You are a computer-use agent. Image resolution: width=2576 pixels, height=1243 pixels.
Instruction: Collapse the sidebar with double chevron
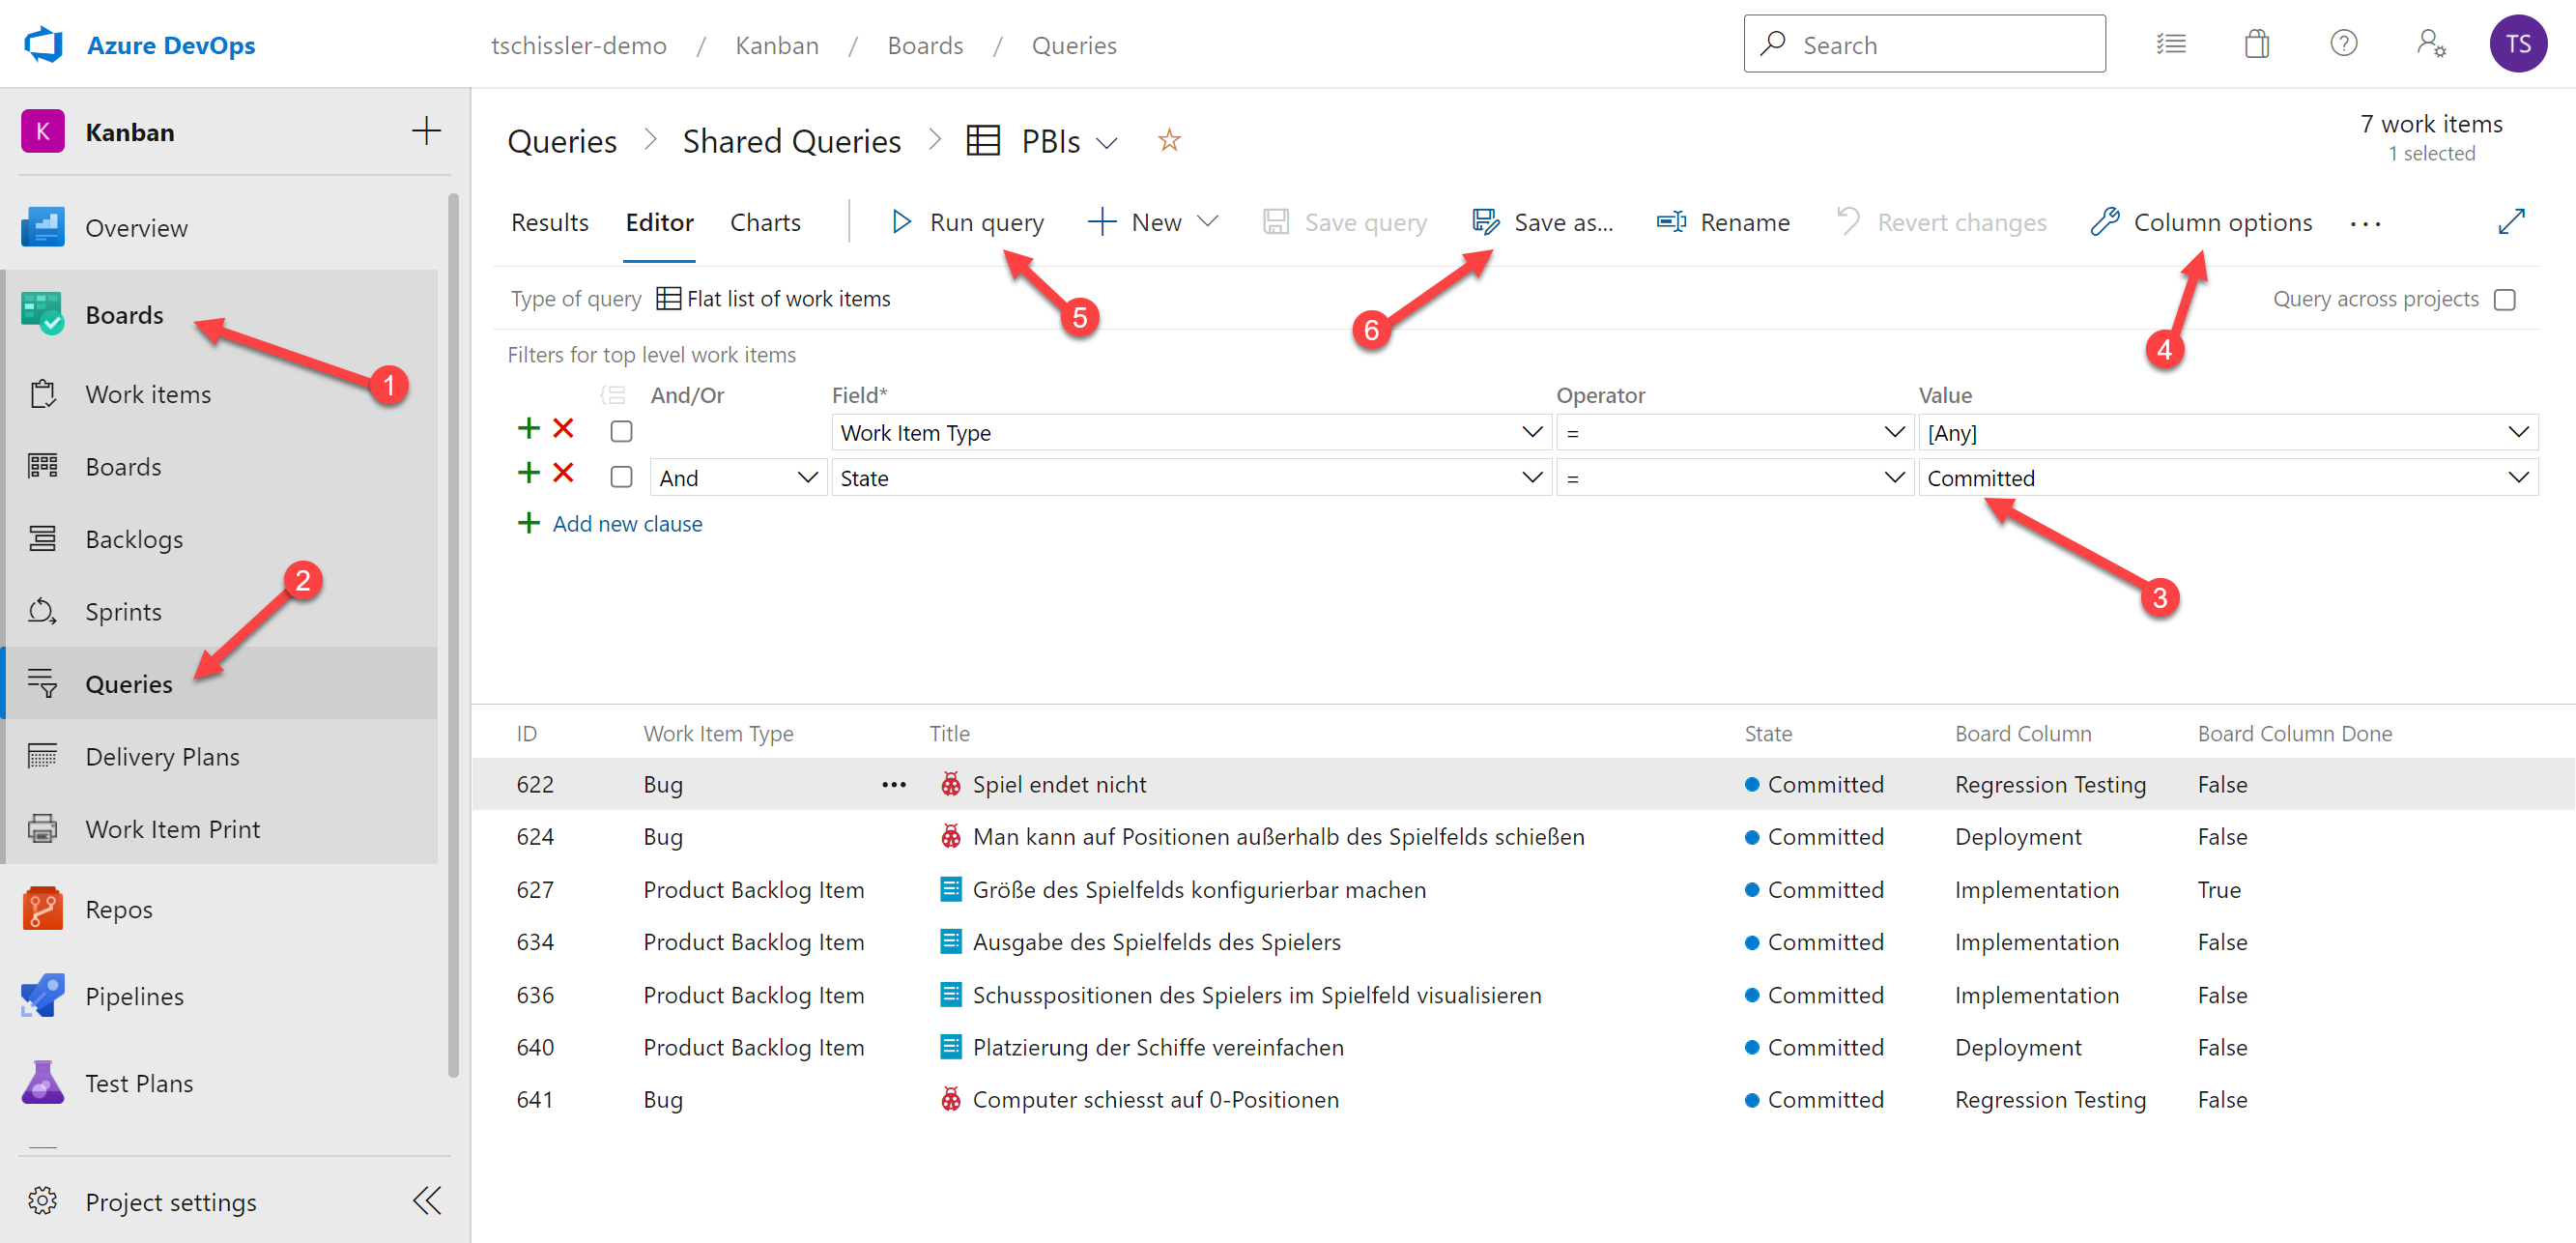point(427,1200)
